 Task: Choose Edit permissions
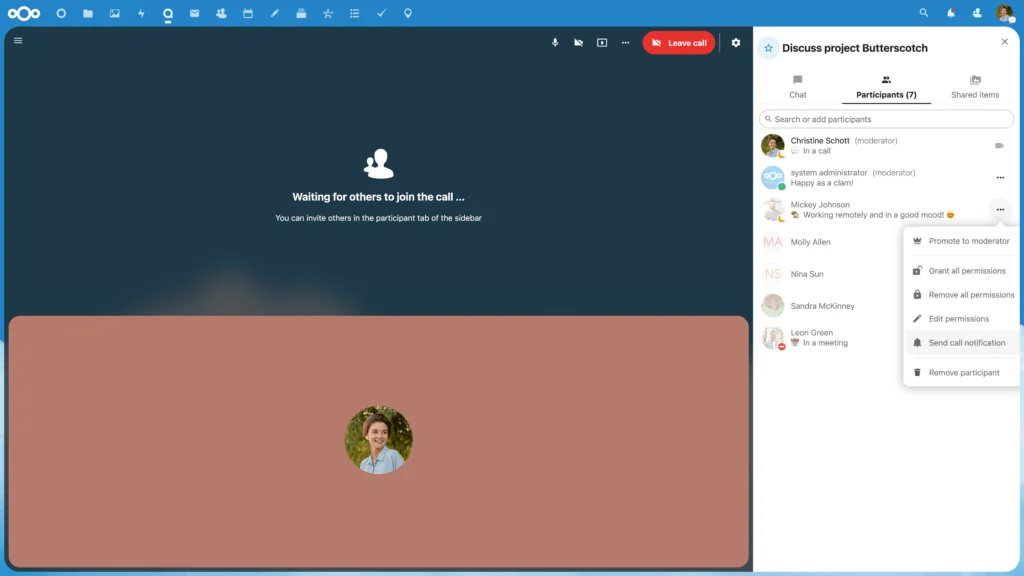[962, 319]
